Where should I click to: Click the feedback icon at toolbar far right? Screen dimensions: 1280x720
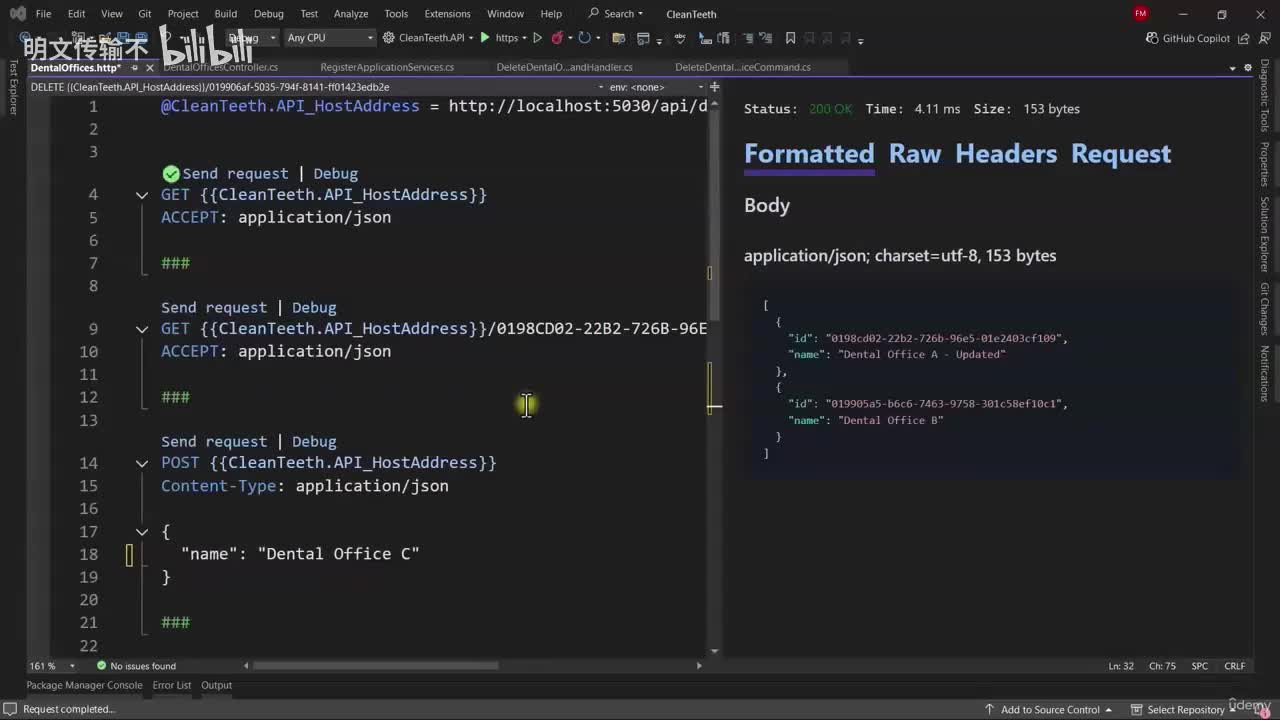pyautogui.click(x=1264, y=38)
